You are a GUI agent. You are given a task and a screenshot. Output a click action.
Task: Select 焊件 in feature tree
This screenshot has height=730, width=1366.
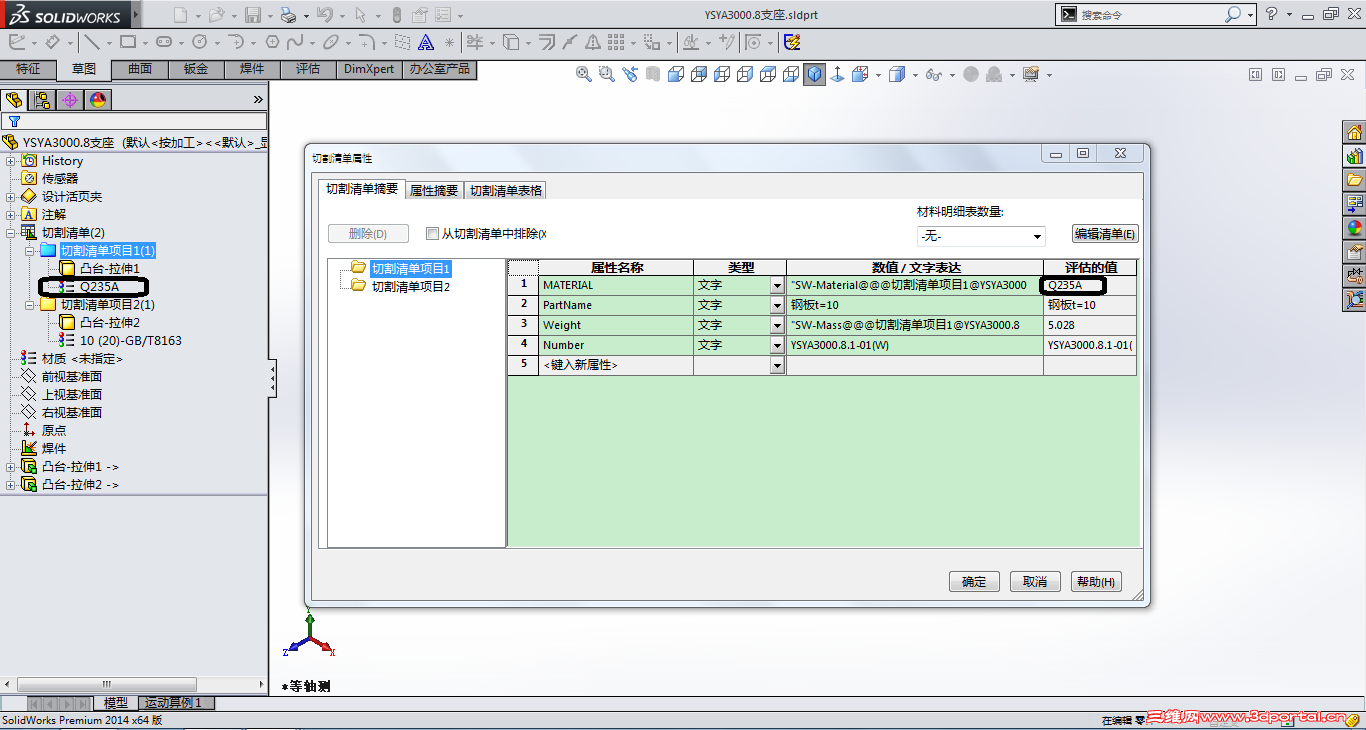coord(54,449)
